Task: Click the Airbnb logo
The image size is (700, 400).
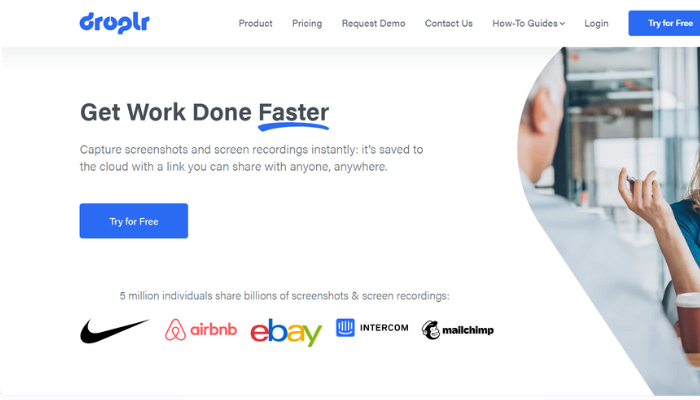Action: click(201, 330)
